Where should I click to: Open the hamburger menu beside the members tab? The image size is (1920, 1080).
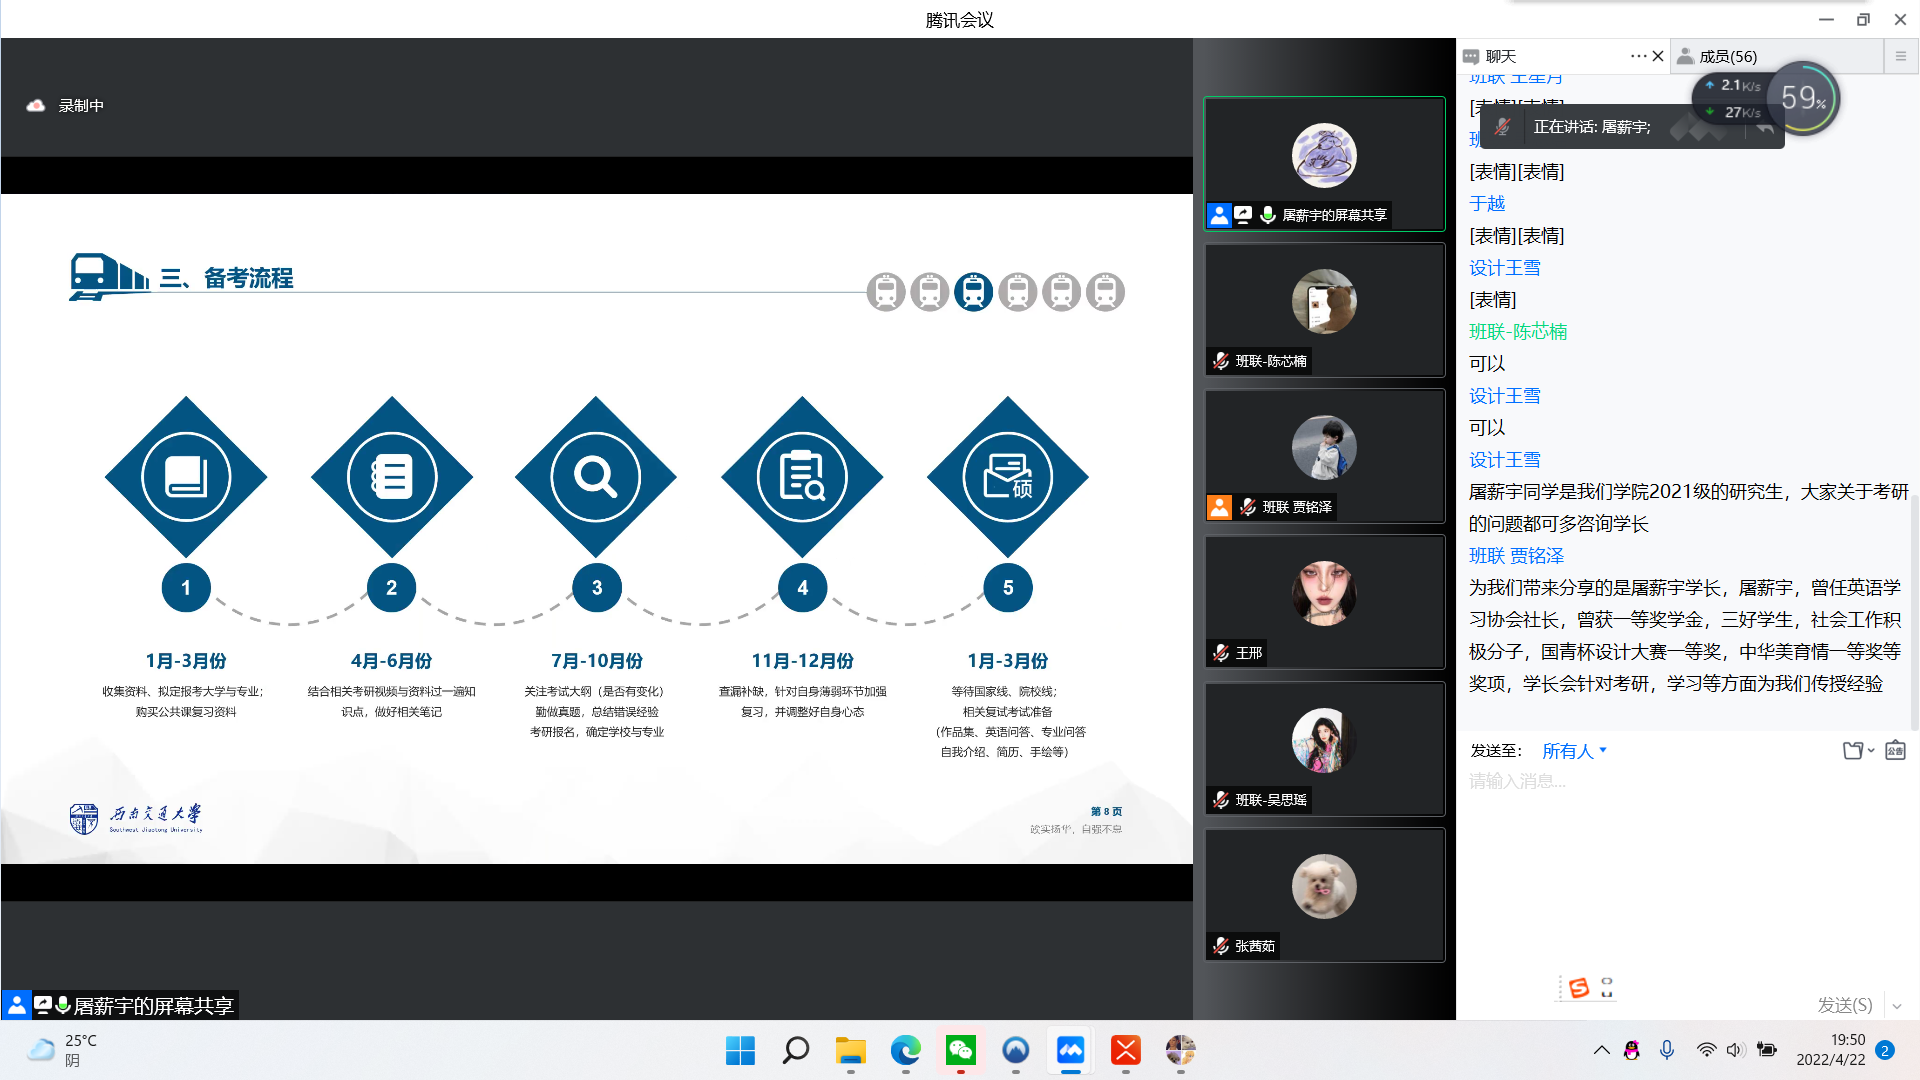click(x=1901, y=56)
